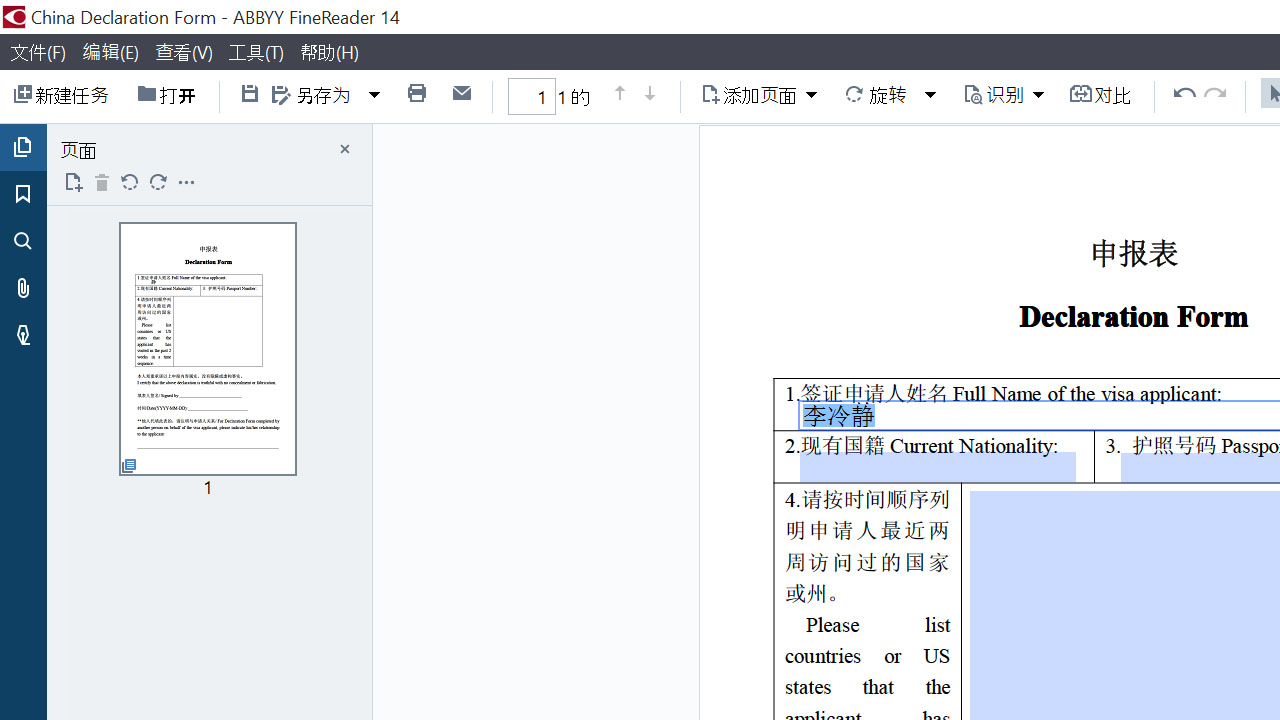Image resolution: width=1280 pixels, height=720 pixels.
Task: Expand the 旋转 rotate options dropdown
Action: (x=930, y=94)
